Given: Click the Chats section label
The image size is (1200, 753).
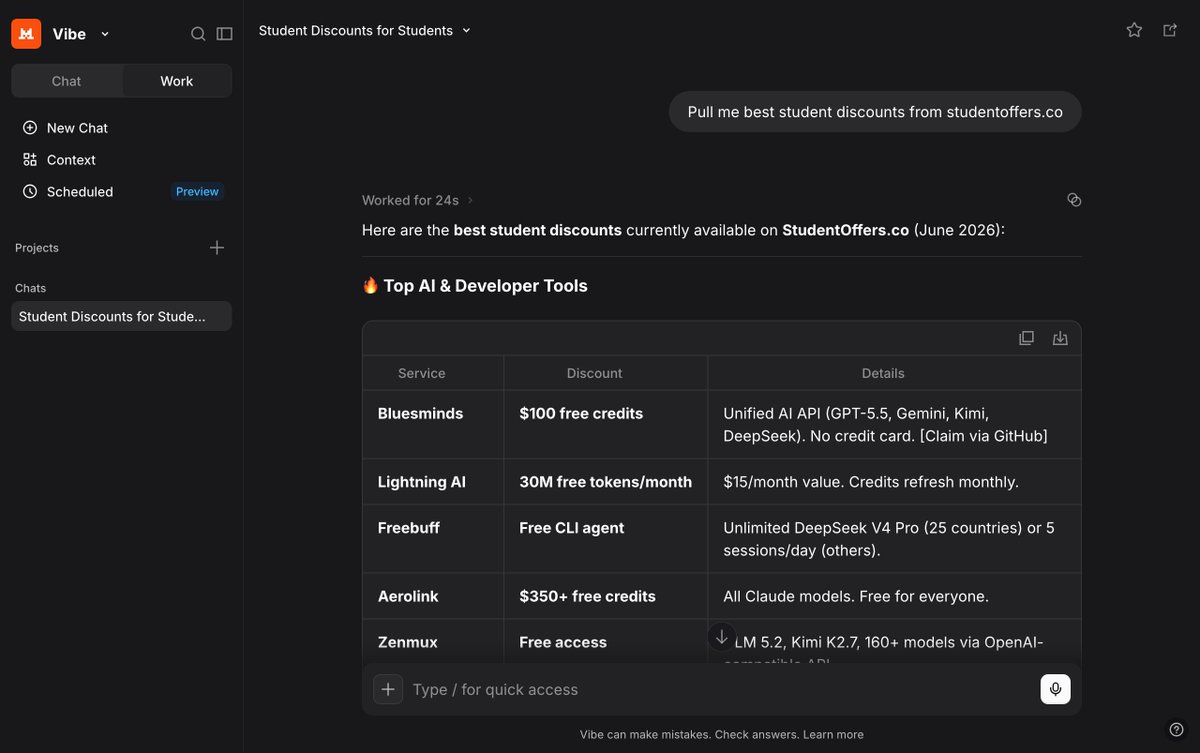Looking at the screenshot, I should [31, 288].
